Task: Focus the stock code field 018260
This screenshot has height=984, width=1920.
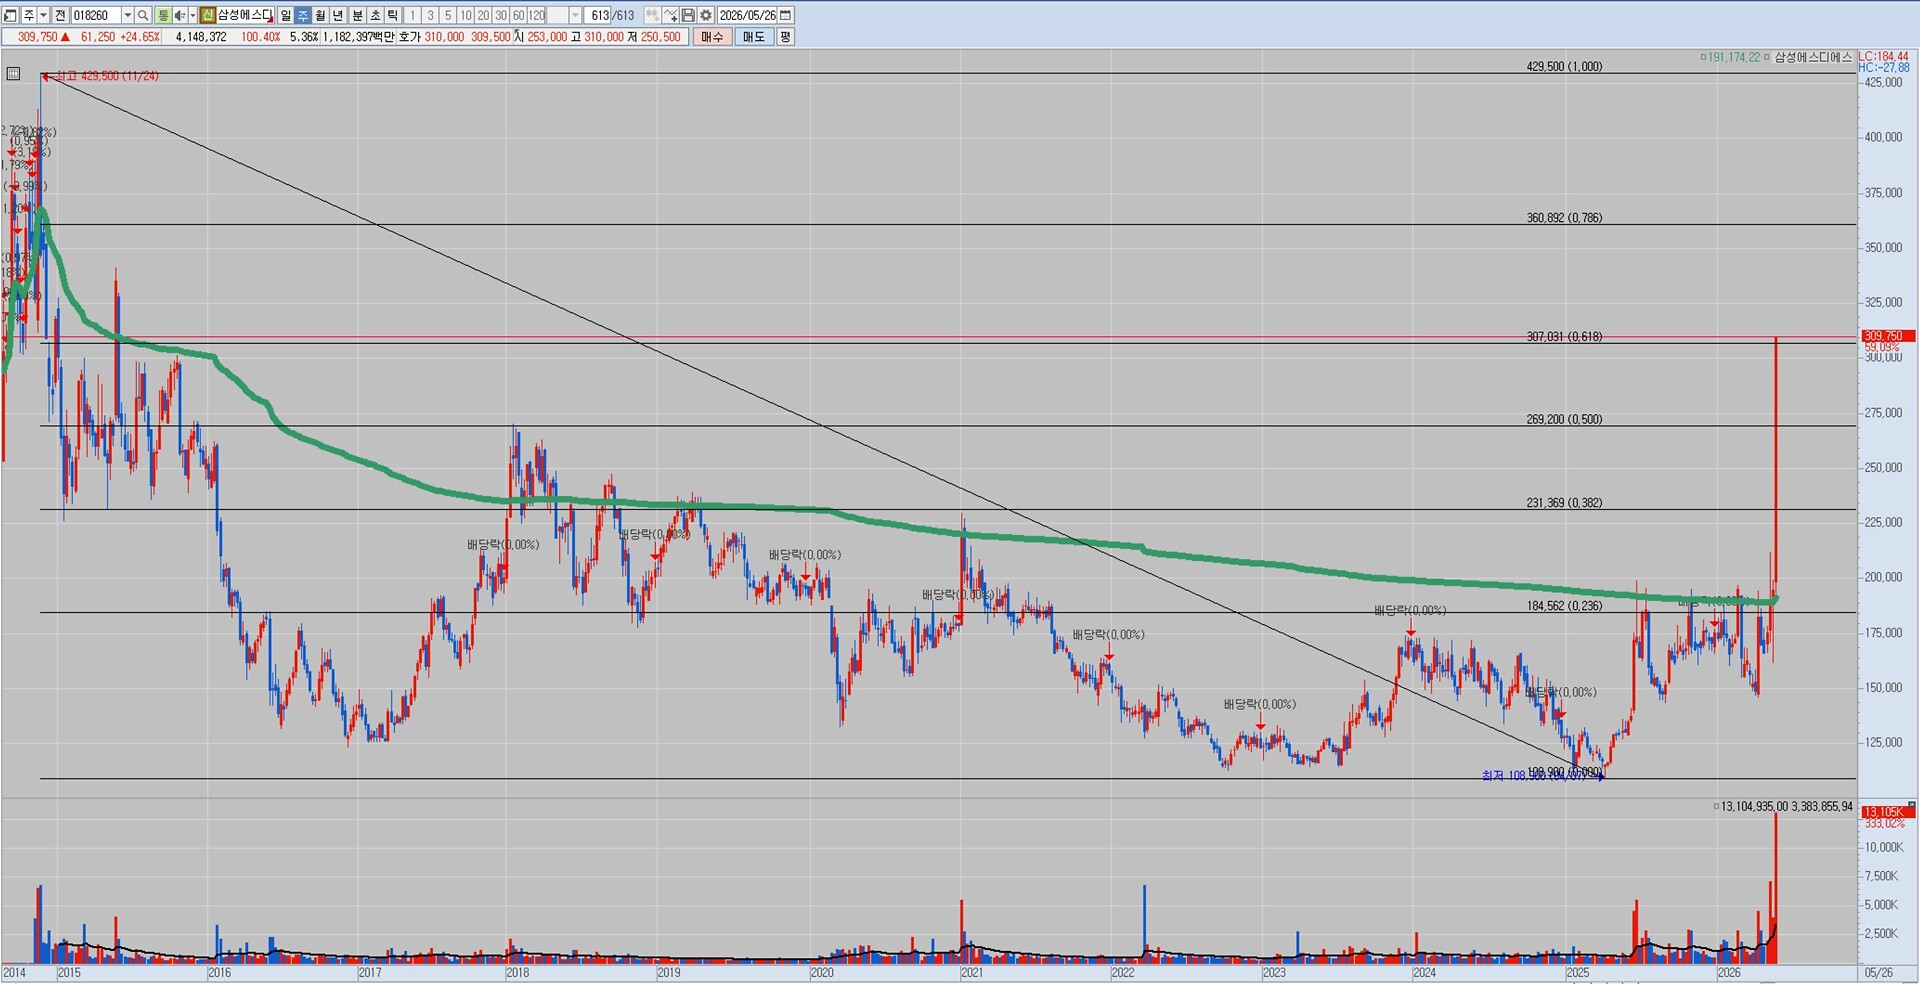Action: (96, 15)
